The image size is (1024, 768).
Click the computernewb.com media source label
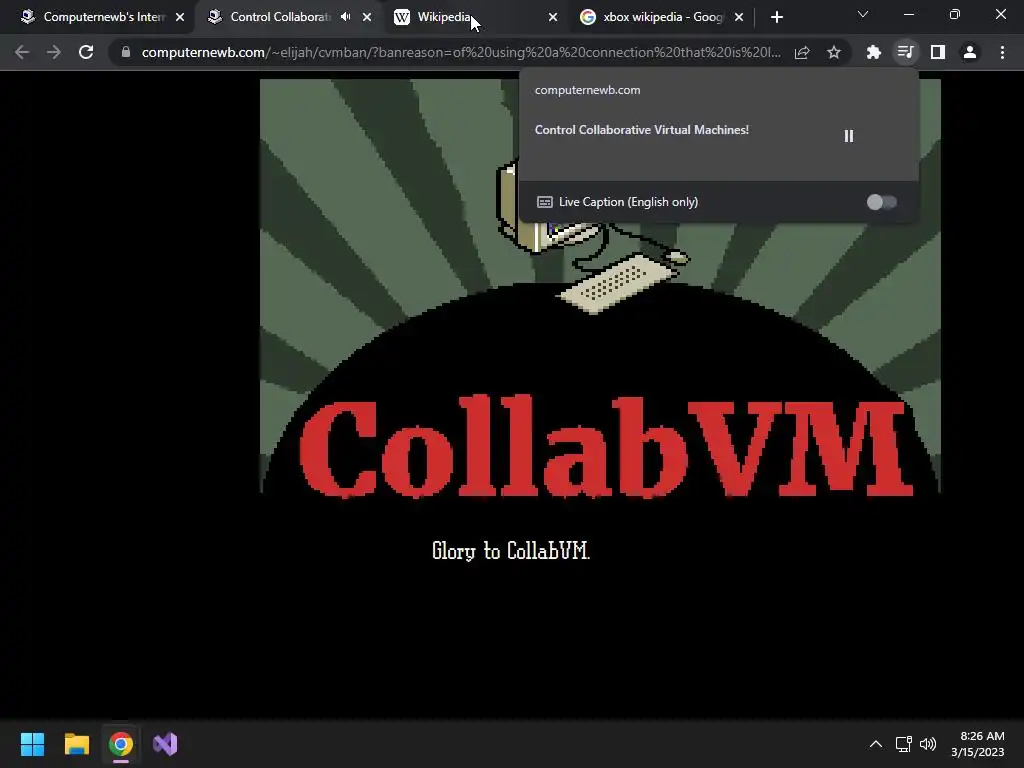tap(587, 90)
